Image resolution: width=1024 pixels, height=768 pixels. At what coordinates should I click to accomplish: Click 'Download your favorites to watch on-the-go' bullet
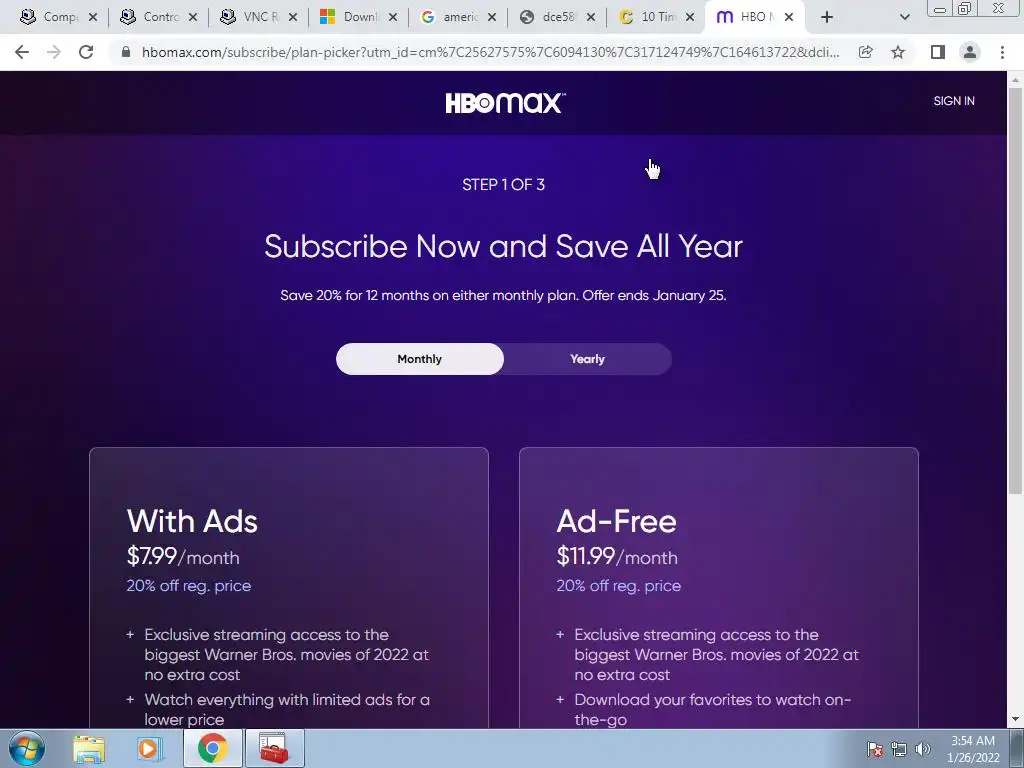[712, 710]
